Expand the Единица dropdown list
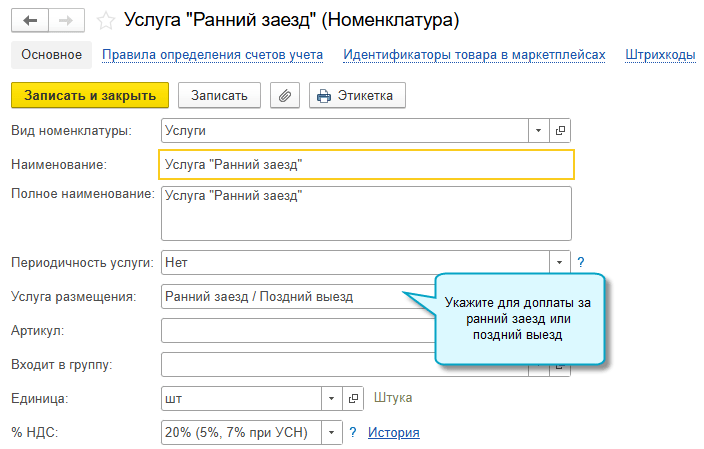This screenshot has width=704, height=449. [x=331, y=398]
